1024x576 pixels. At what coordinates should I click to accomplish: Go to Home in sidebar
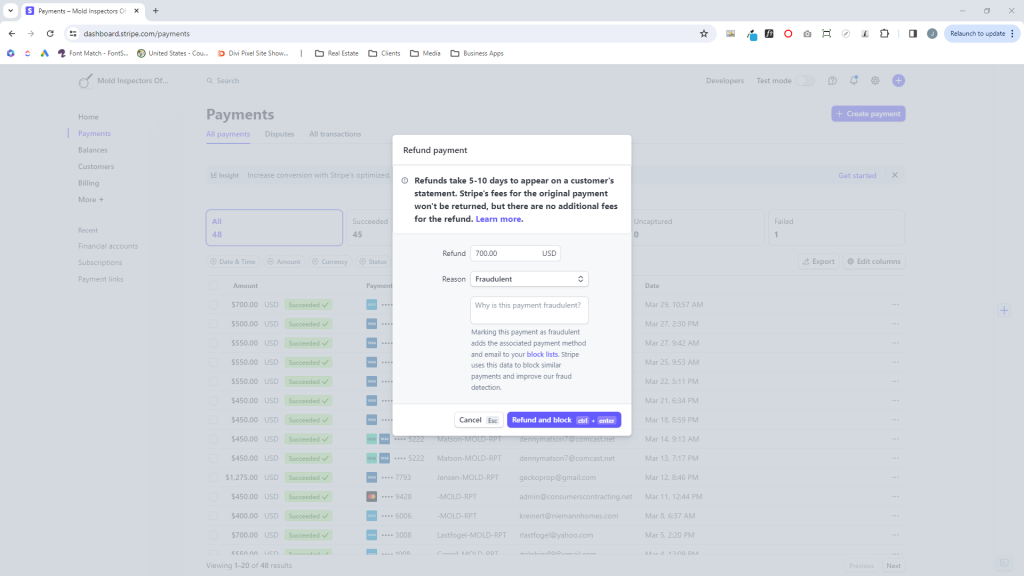(88, 117)
